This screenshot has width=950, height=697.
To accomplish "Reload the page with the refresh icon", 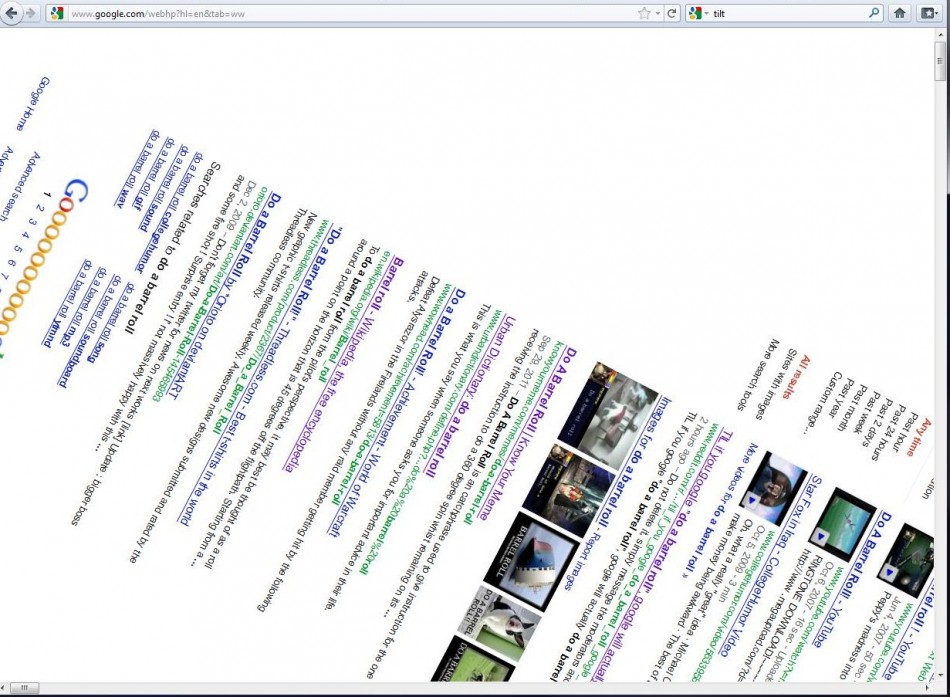I will click(671, 13).
